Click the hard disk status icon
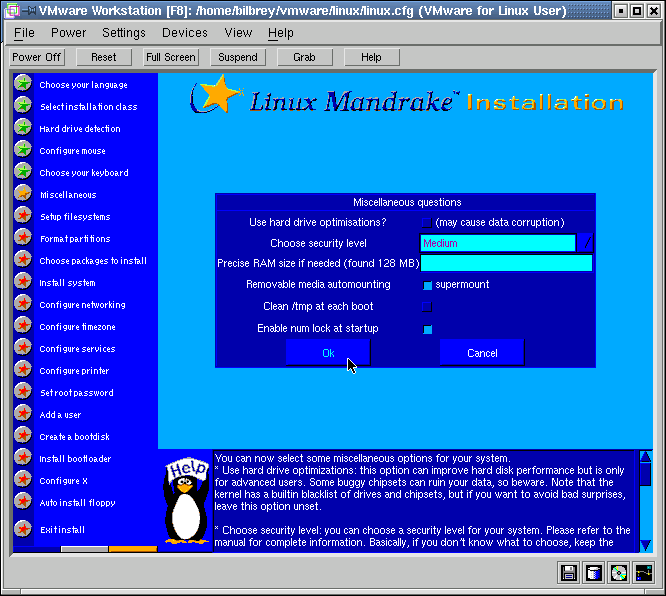 pos(594,573)
